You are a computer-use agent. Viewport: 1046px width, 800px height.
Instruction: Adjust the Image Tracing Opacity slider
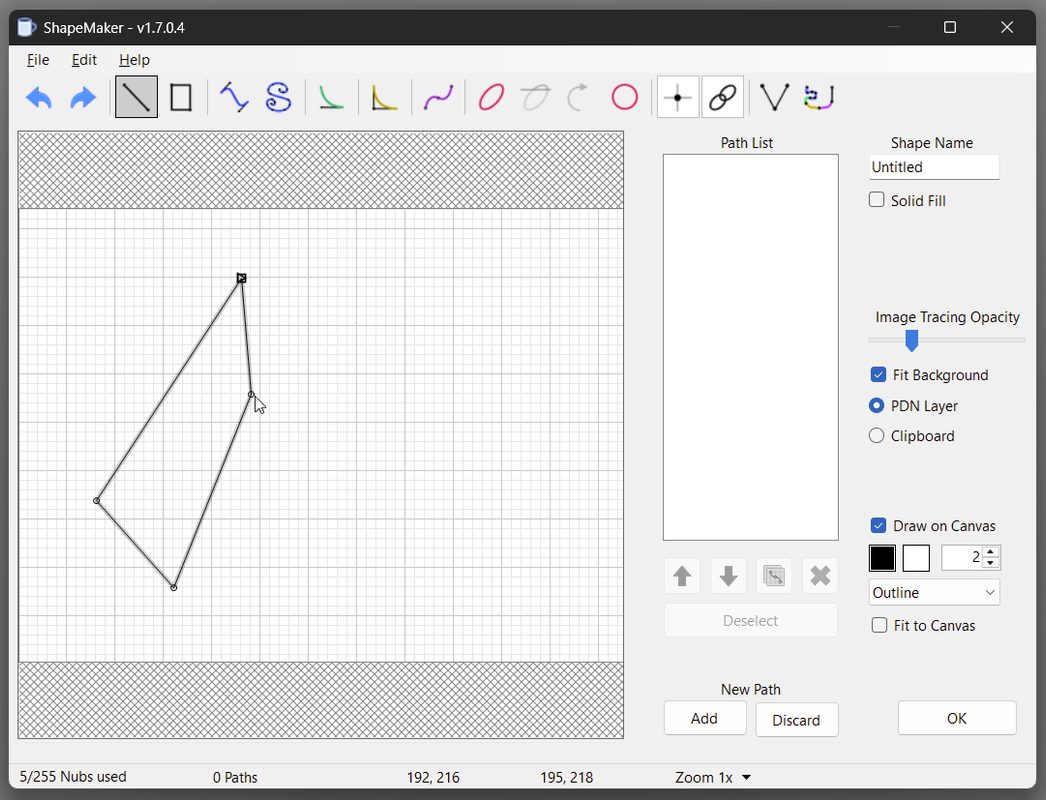(911, 340)
